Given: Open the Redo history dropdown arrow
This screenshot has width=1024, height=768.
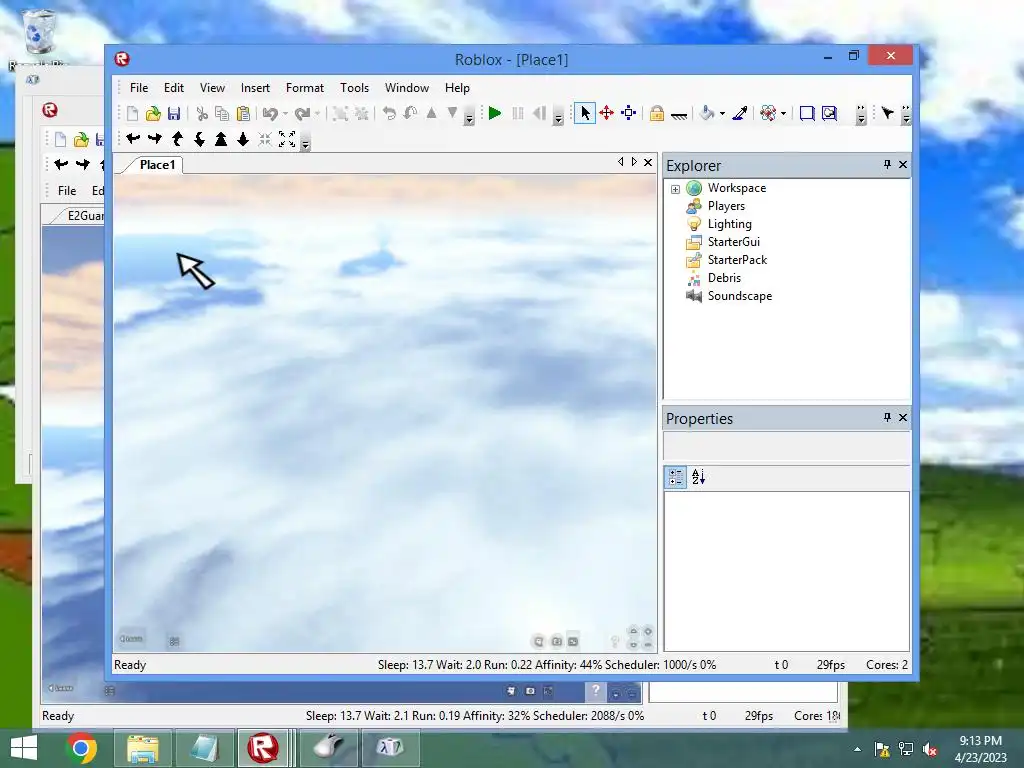Looking at the screenshot, I should 317,114.
